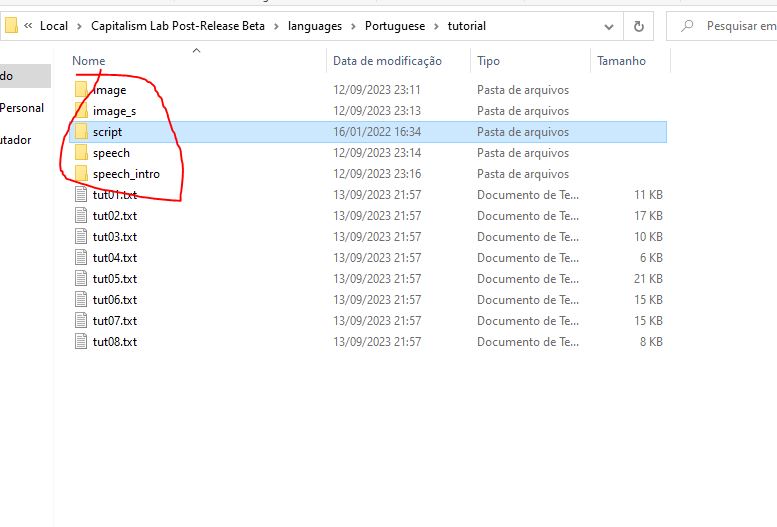Open the chevron after languages in path
The width and height of the screenshot is (777, 527).
353,26
